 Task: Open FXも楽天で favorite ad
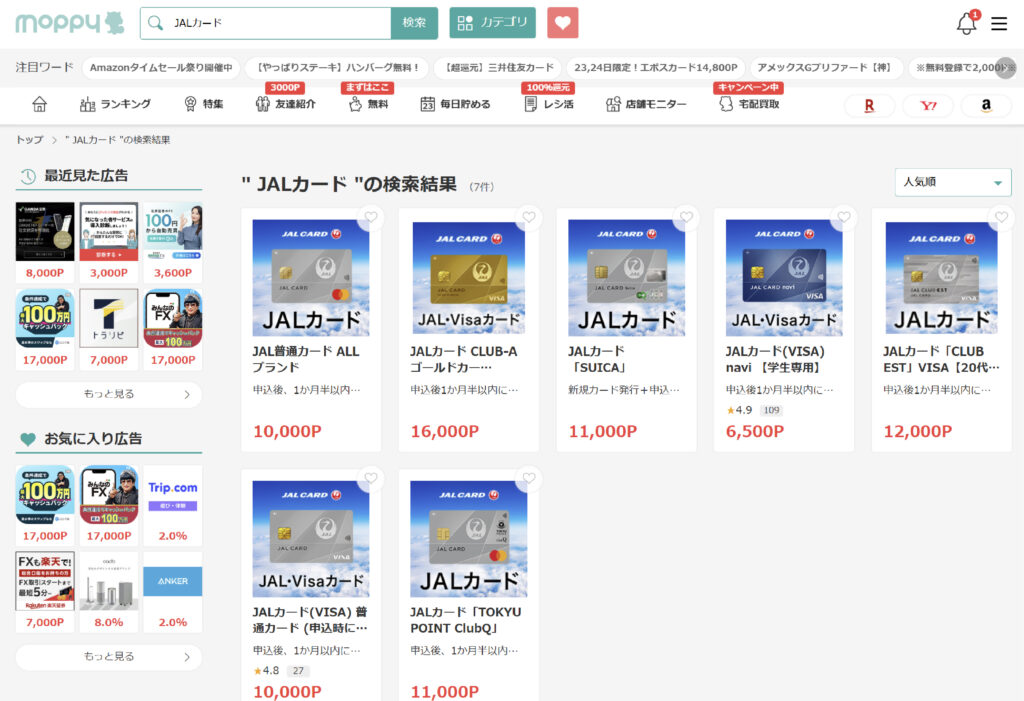(45, 581)
